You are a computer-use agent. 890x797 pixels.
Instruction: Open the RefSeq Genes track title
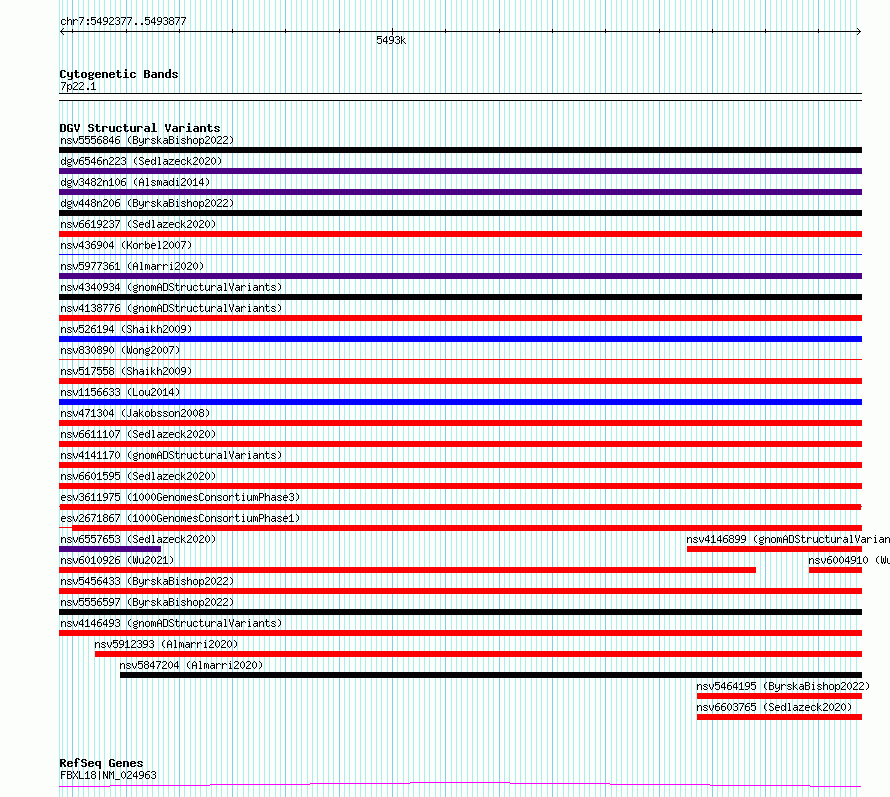101,763
